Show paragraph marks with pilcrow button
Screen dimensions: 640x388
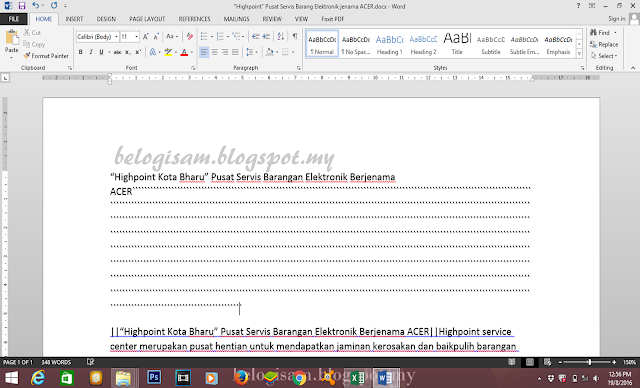(x=295, y=37)
